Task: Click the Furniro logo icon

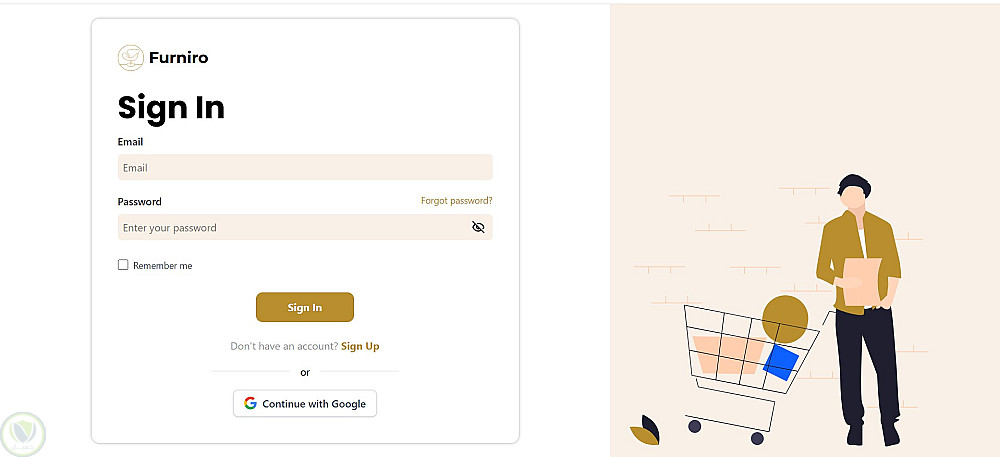Action: pos(130,58)
